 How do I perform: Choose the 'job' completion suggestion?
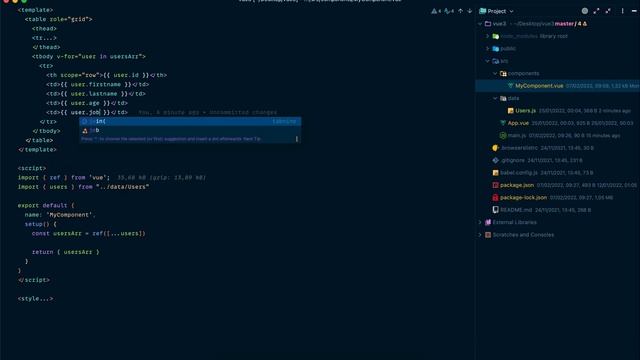pyautogui.click(x=190, y=130)
